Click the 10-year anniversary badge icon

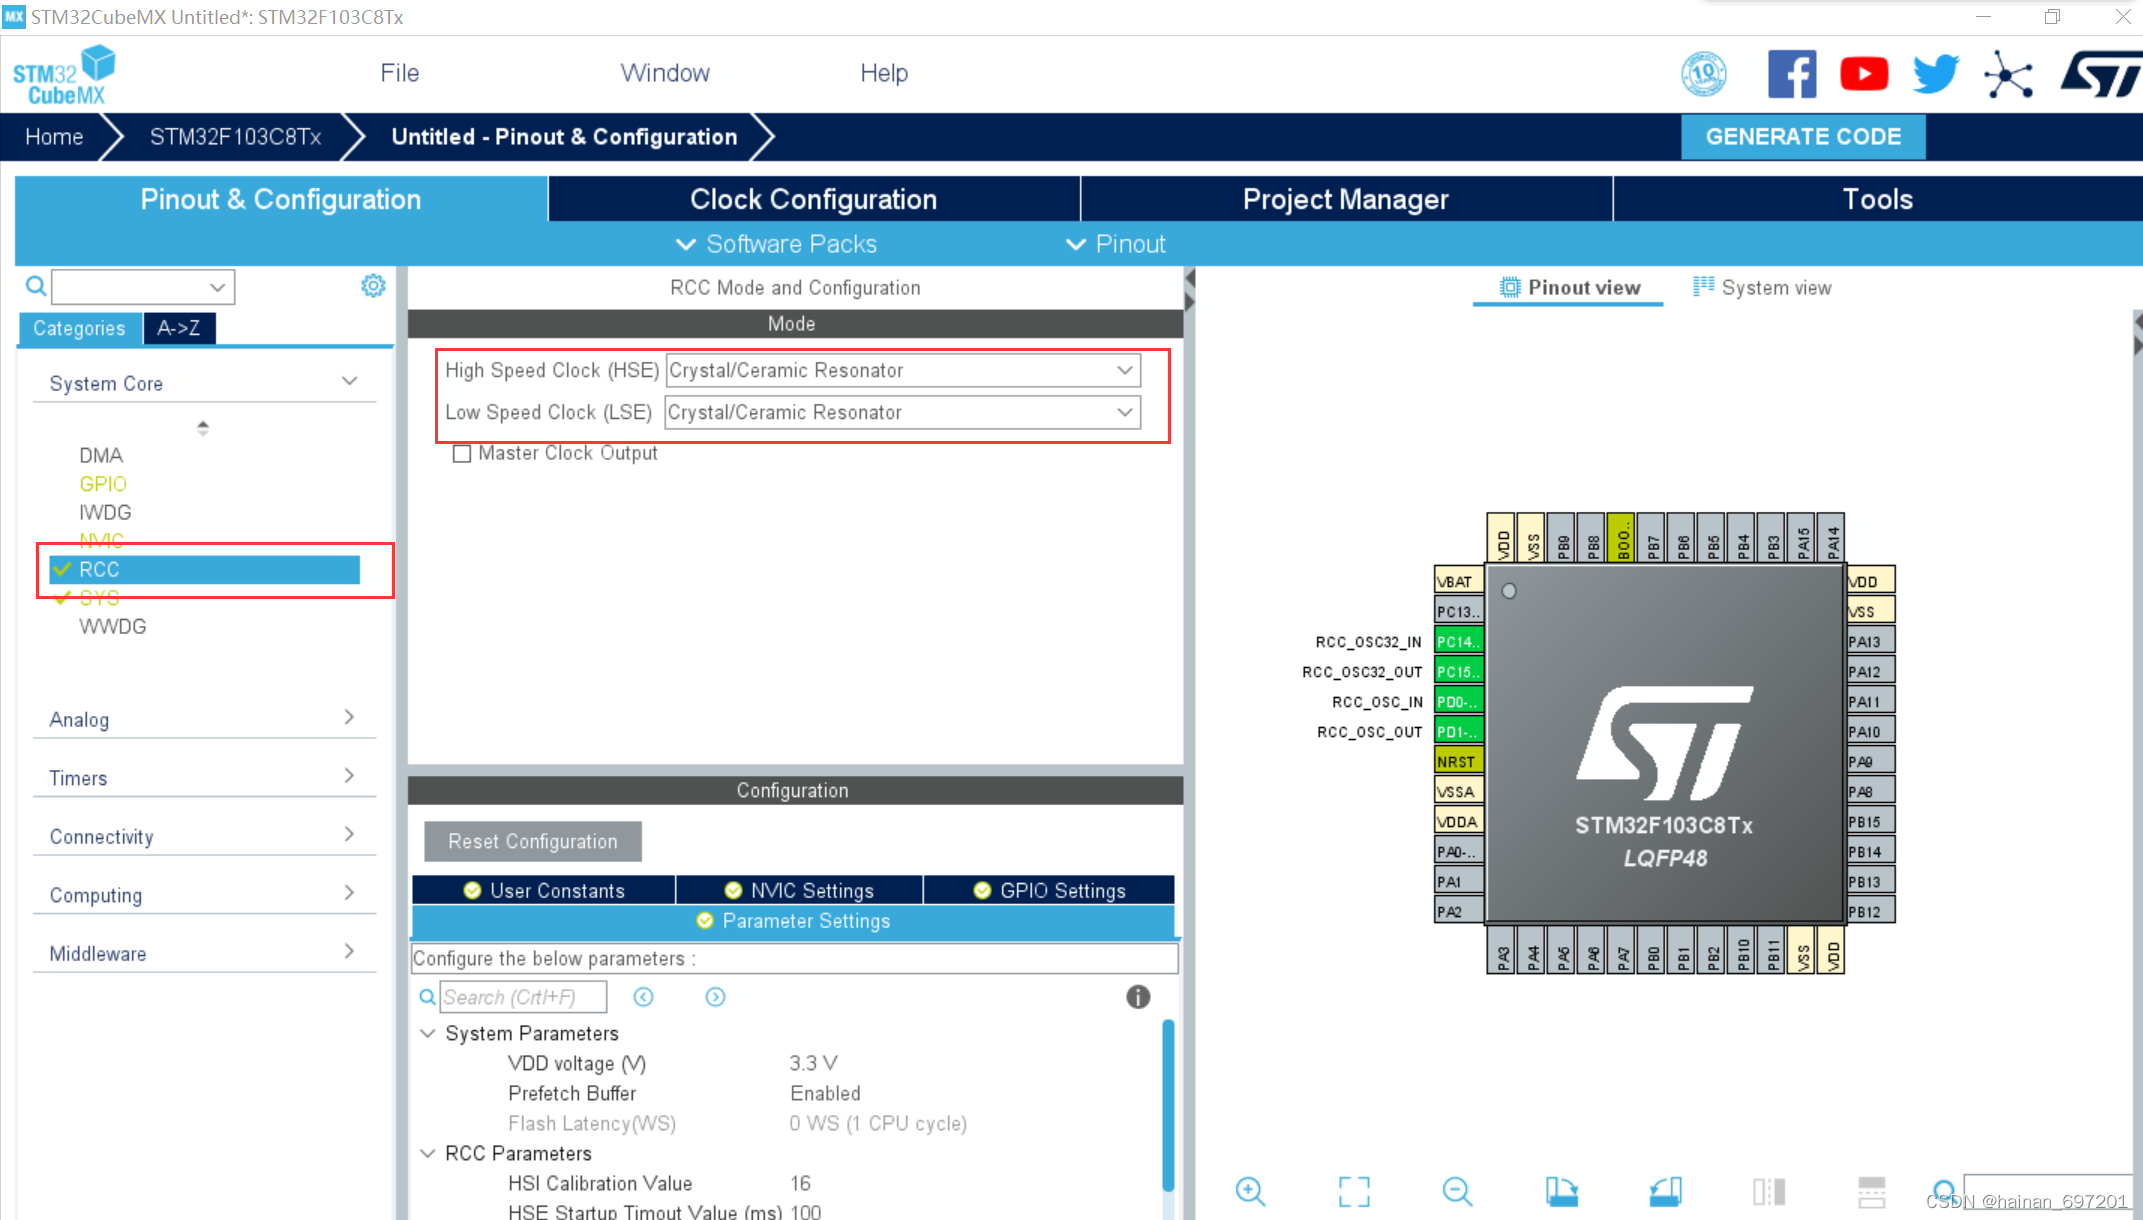point(1704,74)
